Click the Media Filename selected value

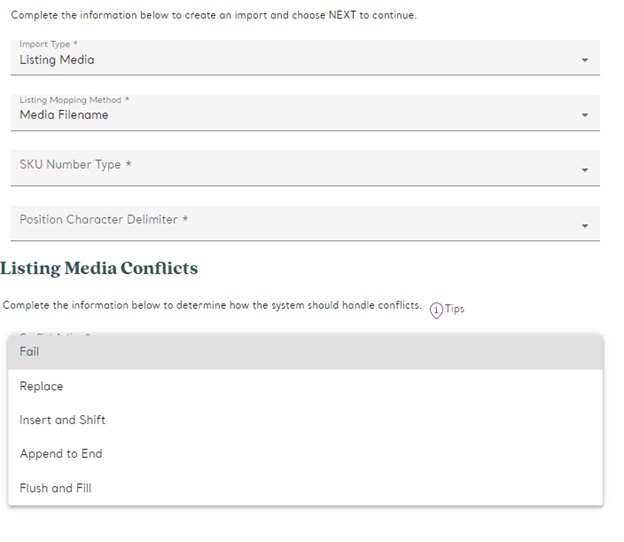coord(64,116)
